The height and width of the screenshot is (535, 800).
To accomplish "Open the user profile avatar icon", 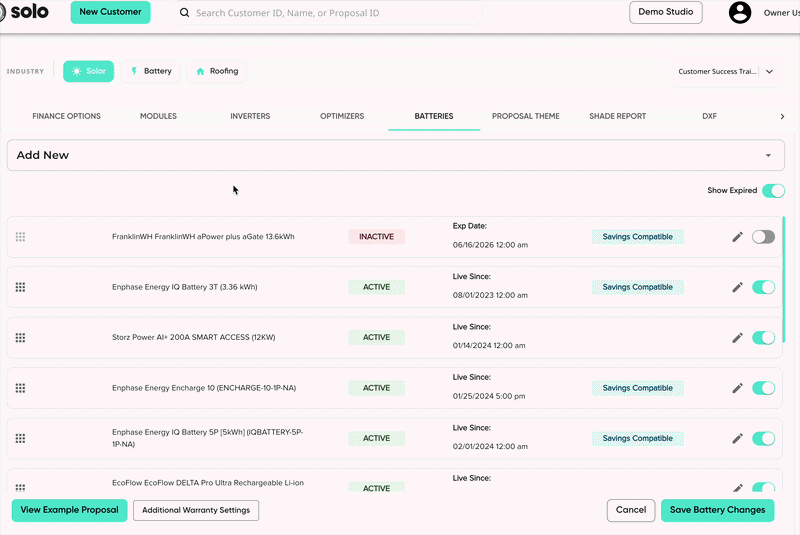I will (x=739, y=13).
